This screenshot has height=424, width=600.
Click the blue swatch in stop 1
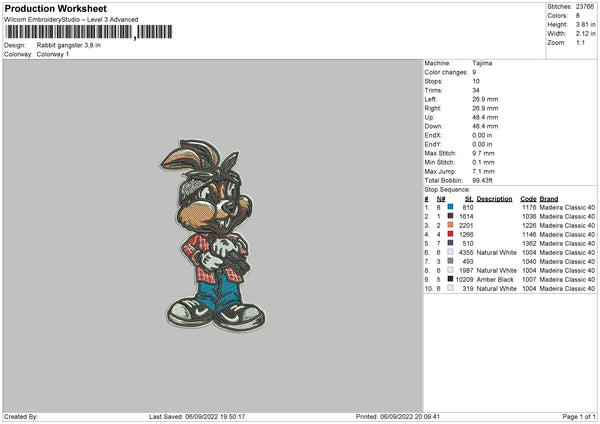(x=450, y=207)
